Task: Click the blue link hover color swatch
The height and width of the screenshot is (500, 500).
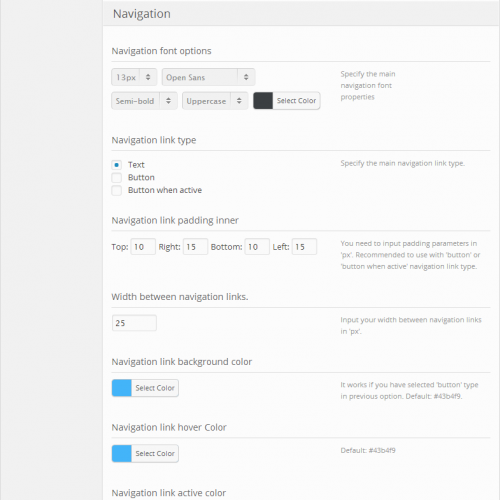Action: coord(122,453)
